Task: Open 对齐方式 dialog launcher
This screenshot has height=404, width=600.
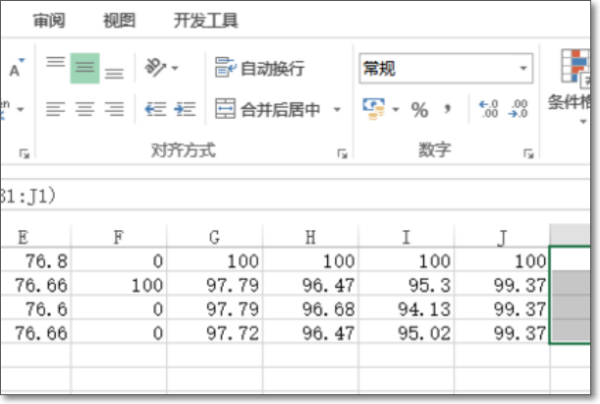Action: [x=342, y=154]
